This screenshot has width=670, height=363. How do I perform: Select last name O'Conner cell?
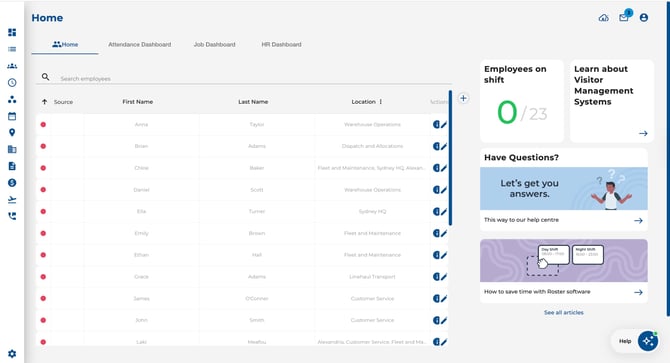click(x=257, y=299)
